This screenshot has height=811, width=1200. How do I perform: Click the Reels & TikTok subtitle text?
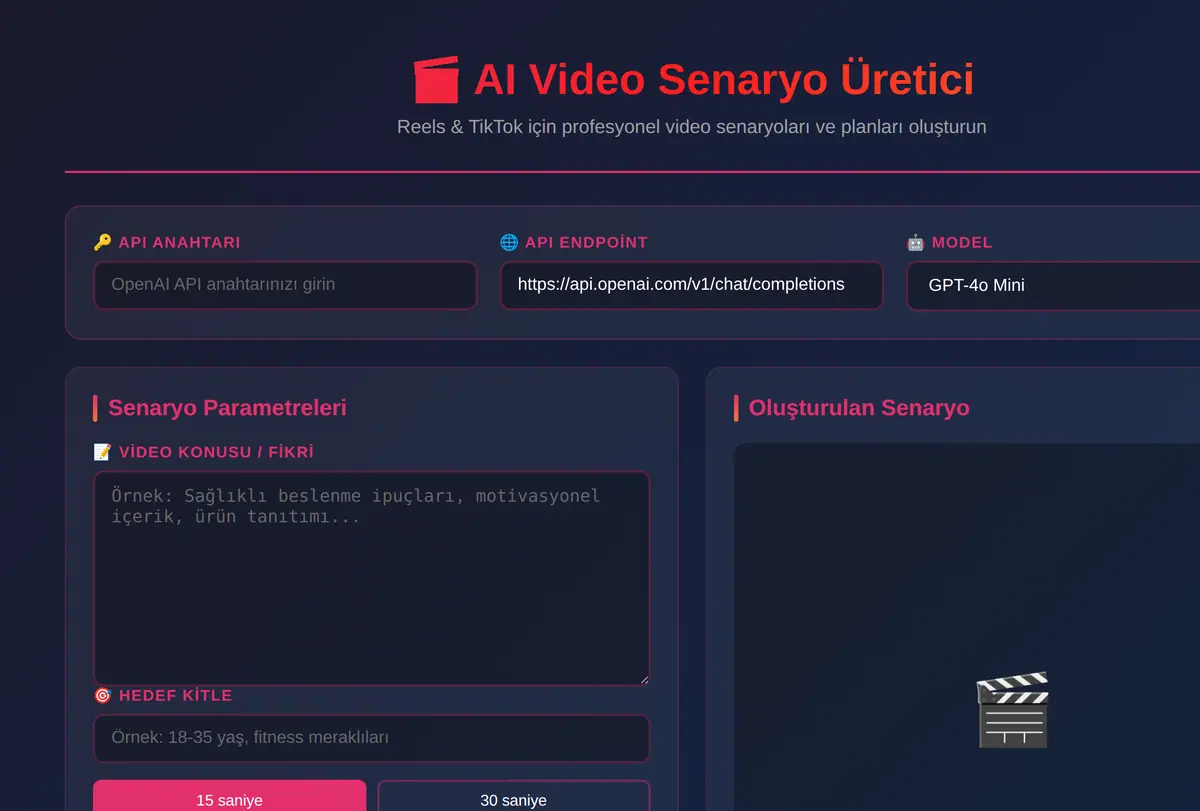coord(692,127)
